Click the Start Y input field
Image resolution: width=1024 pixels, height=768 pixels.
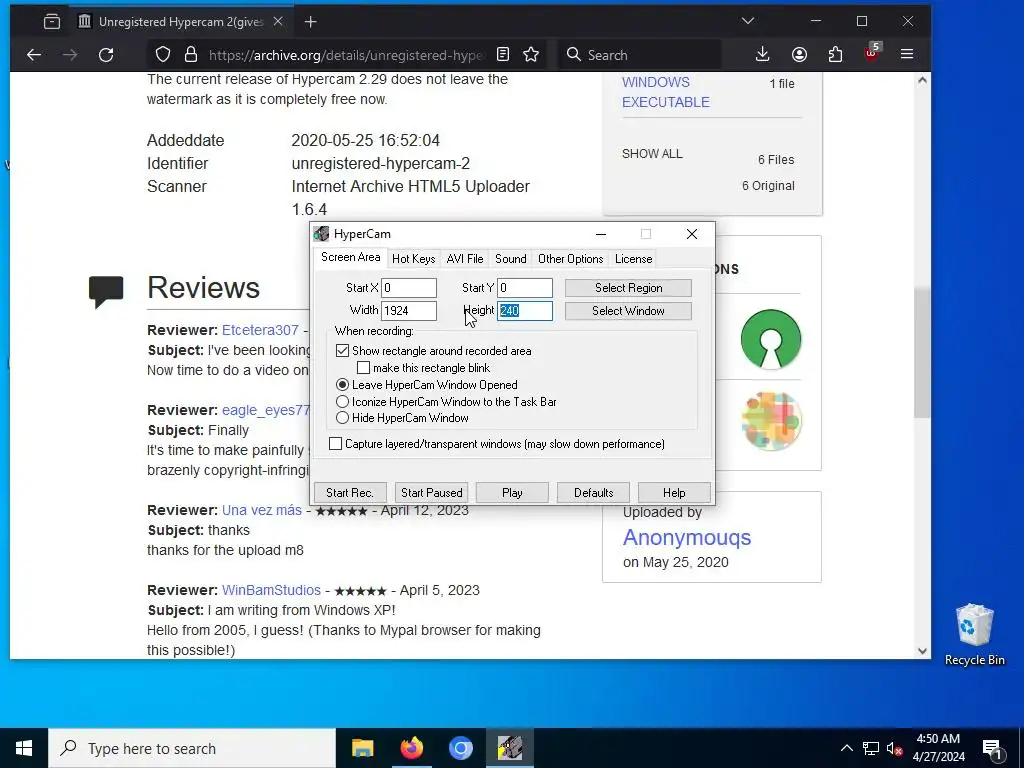525,288
